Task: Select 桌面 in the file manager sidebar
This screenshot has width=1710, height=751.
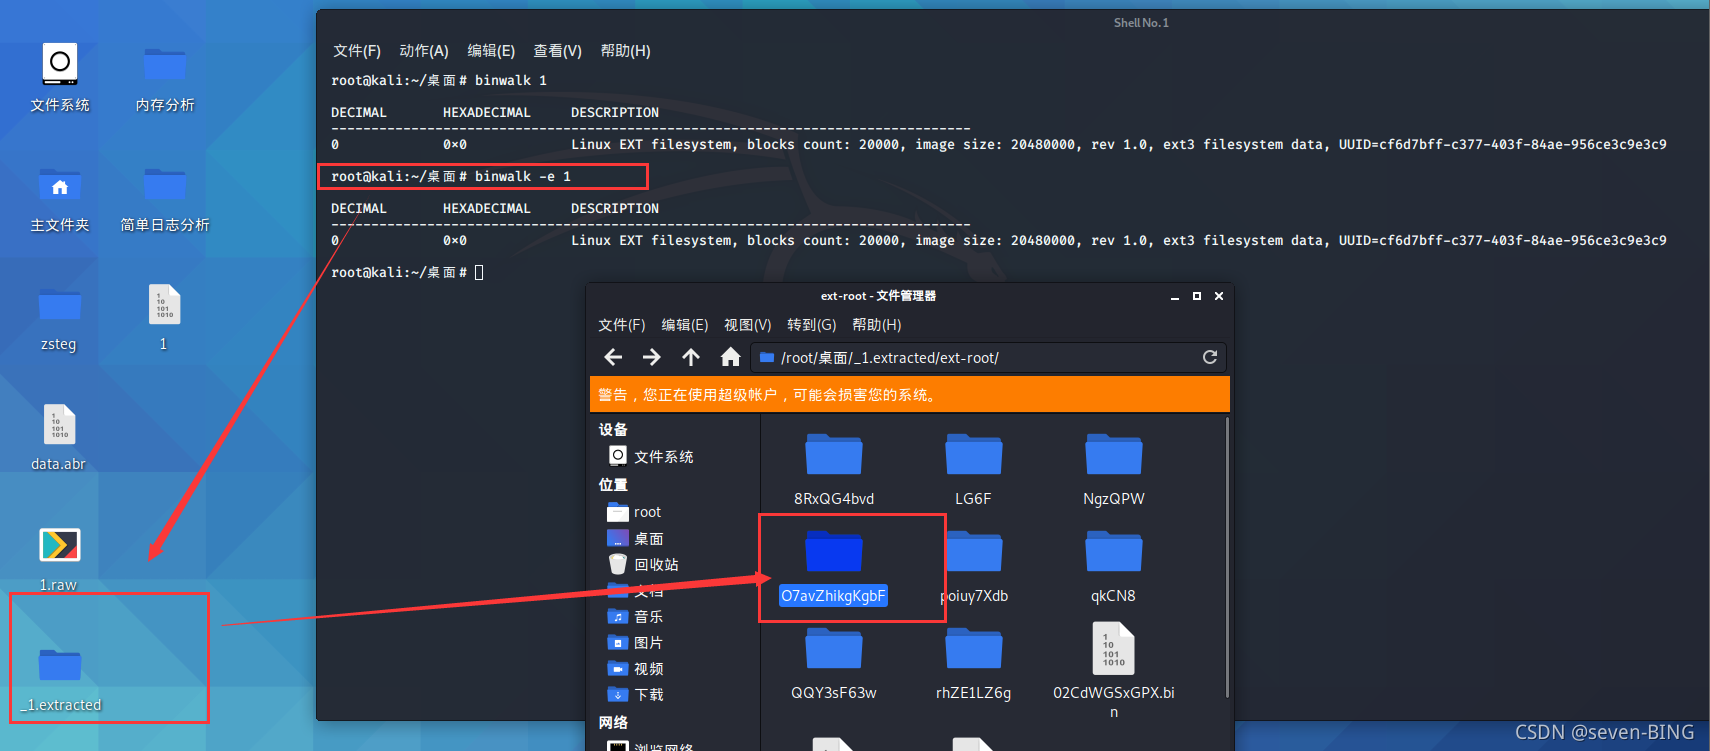Action: 635,538
